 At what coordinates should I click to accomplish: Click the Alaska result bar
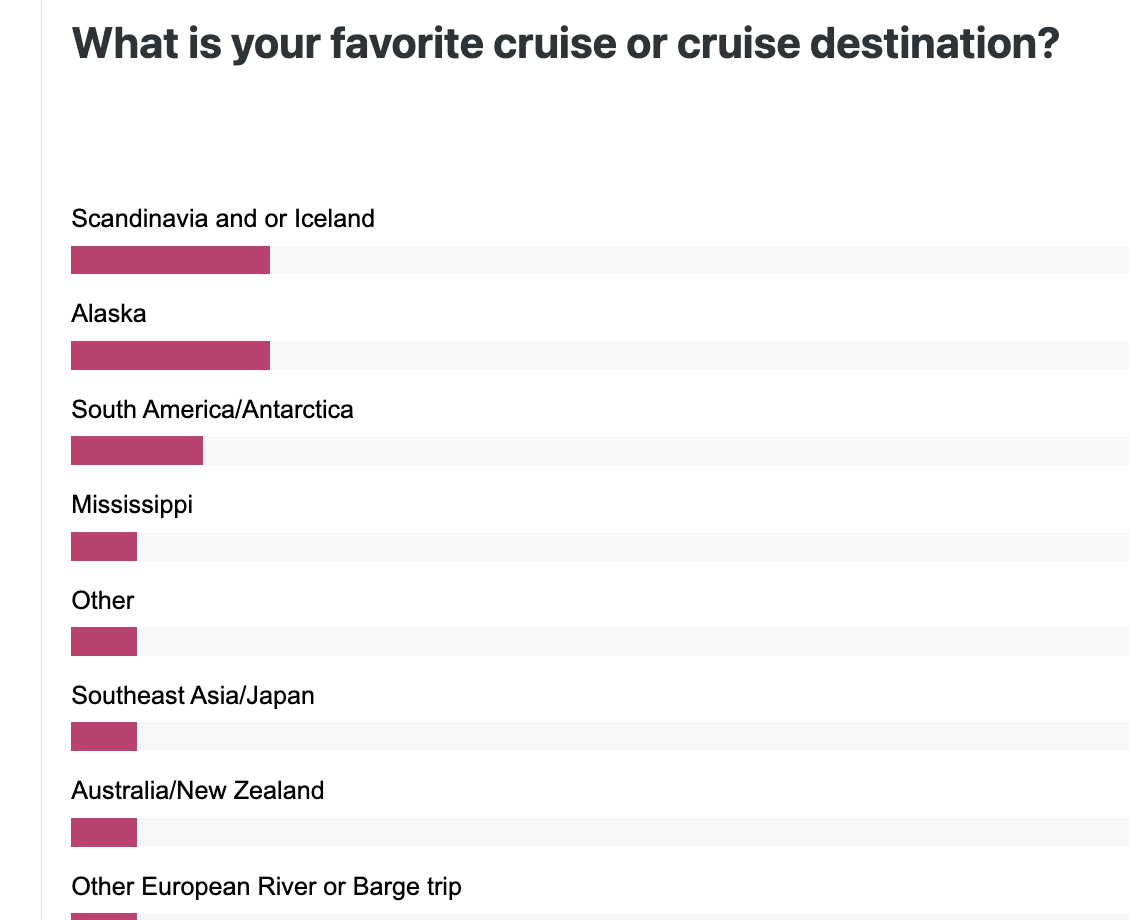pos(170,355)
